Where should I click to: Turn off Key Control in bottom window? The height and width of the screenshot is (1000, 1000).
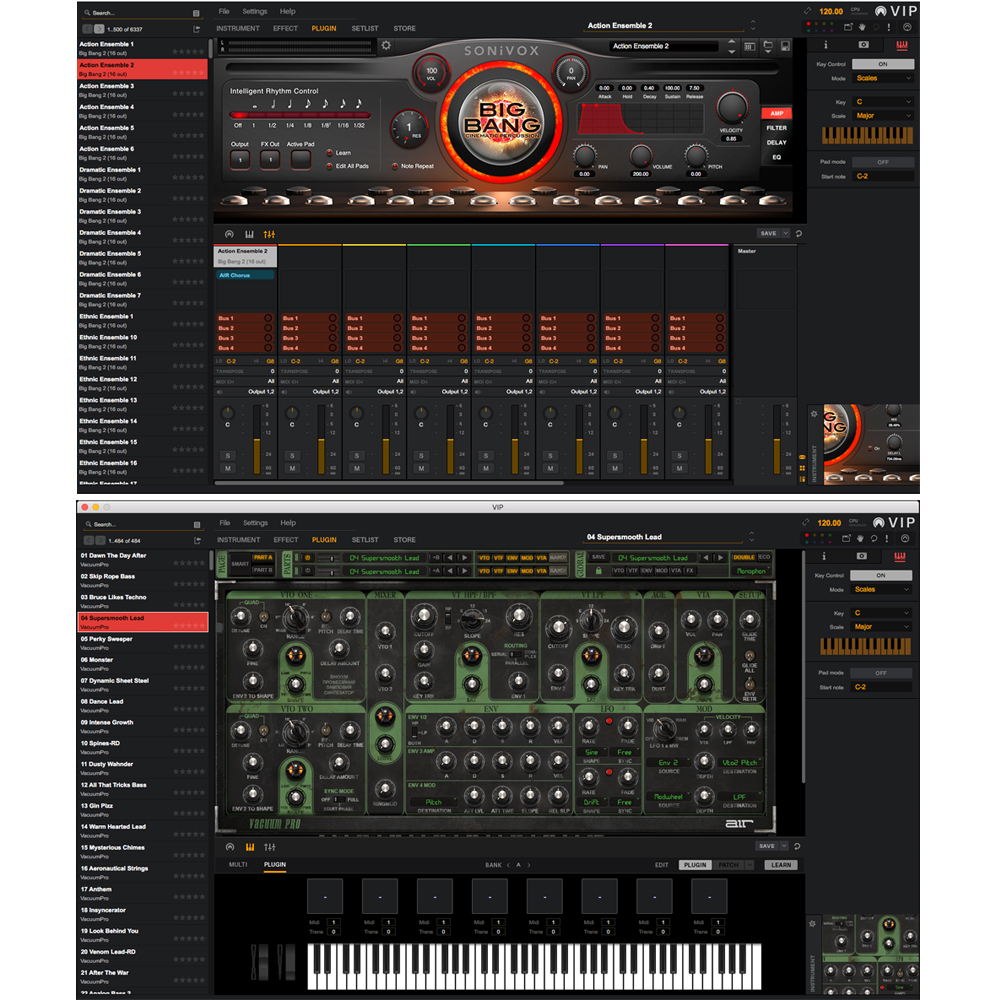pyautogui.click(x=881, y=575)
